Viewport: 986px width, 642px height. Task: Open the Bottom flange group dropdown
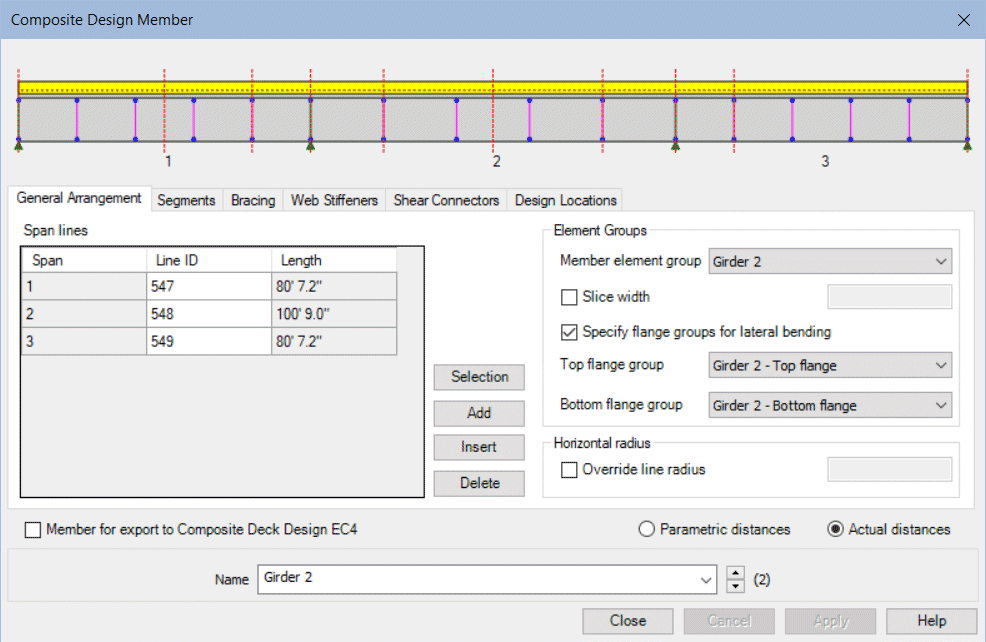coord(940,406)
